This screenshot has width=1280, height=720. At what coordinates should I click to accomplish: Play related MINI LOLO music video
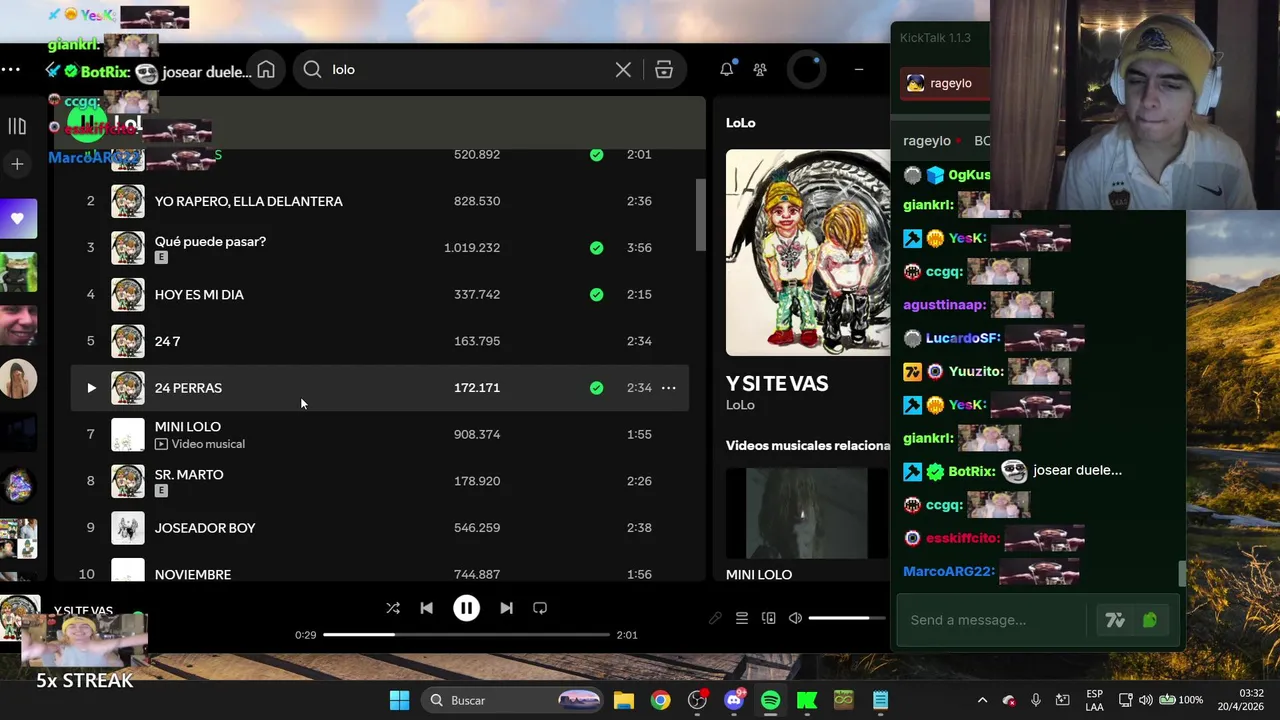coord(807,513)
